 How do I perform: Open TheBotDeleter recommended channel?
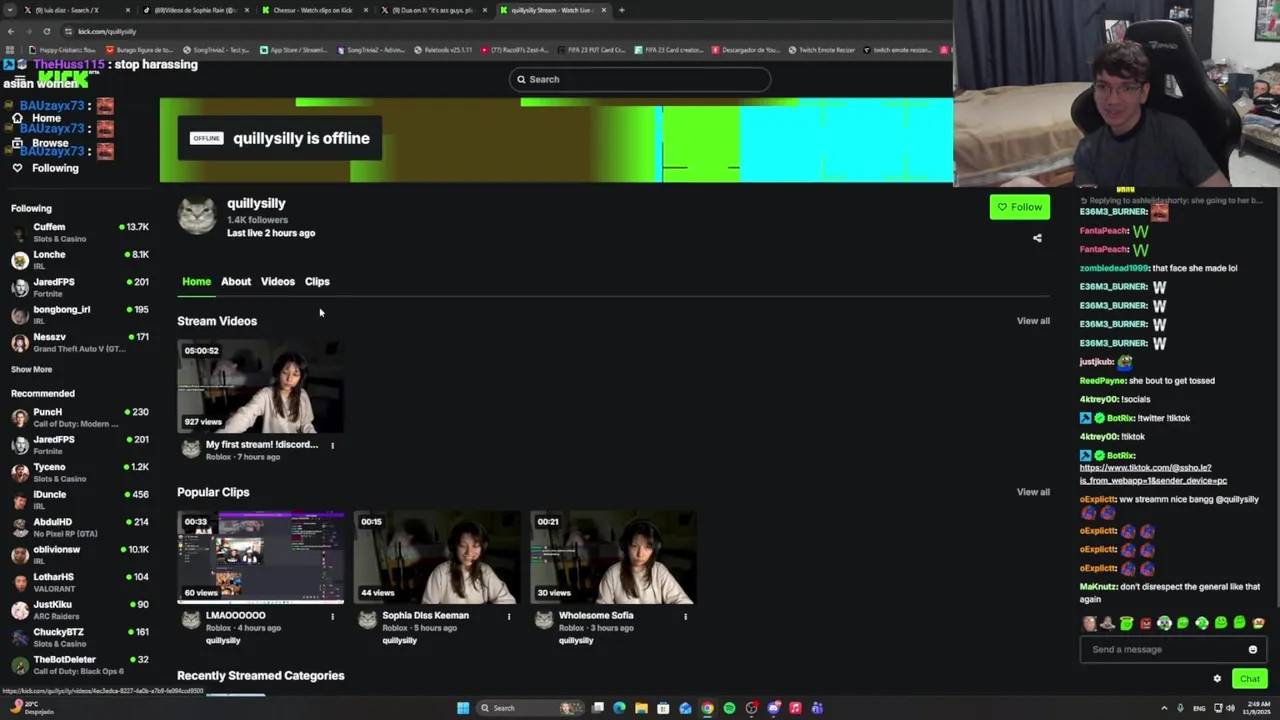point(80,664)
